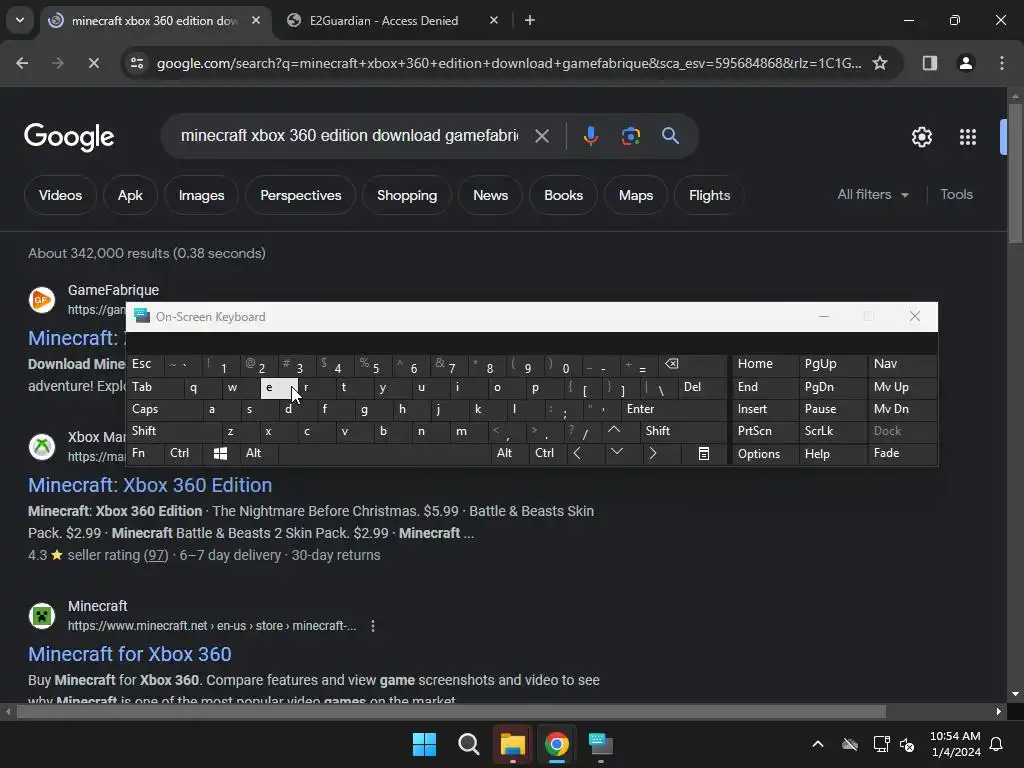Open the notifications bell
The height and width of the screenshot is (768, 1024).
(996, 744)
